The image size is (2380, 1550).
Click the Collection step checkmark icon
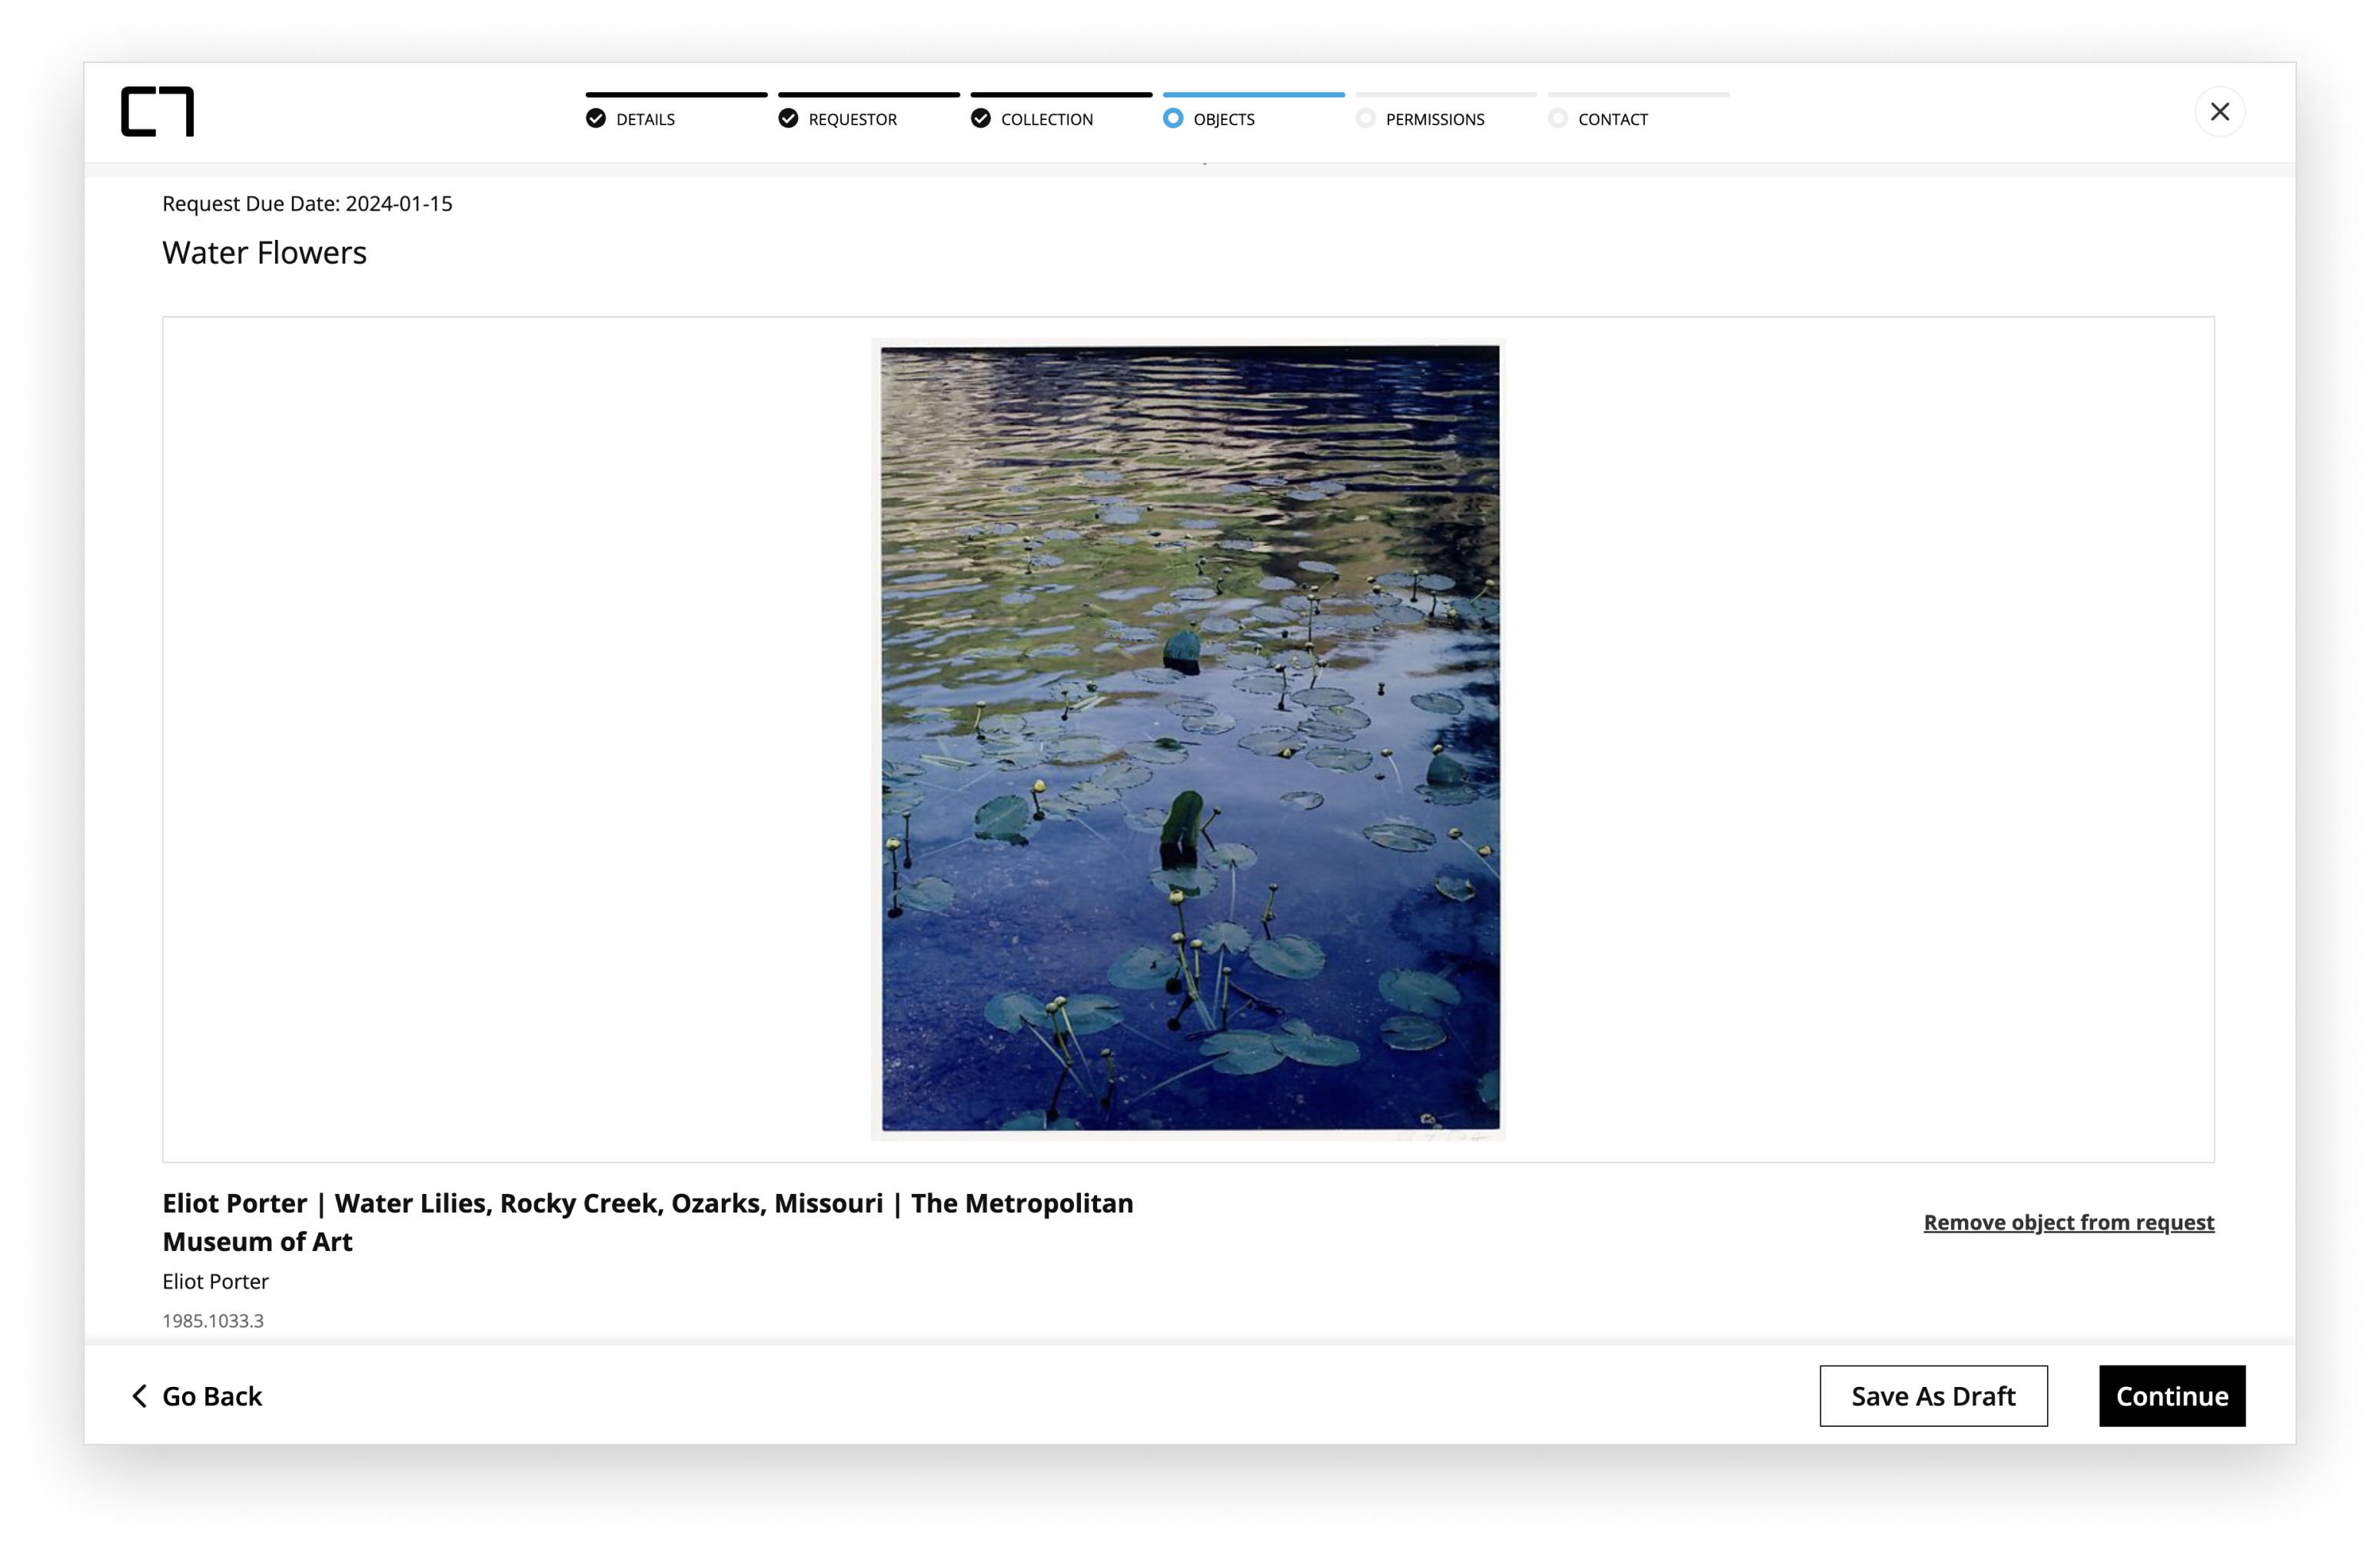click(981, 119)
